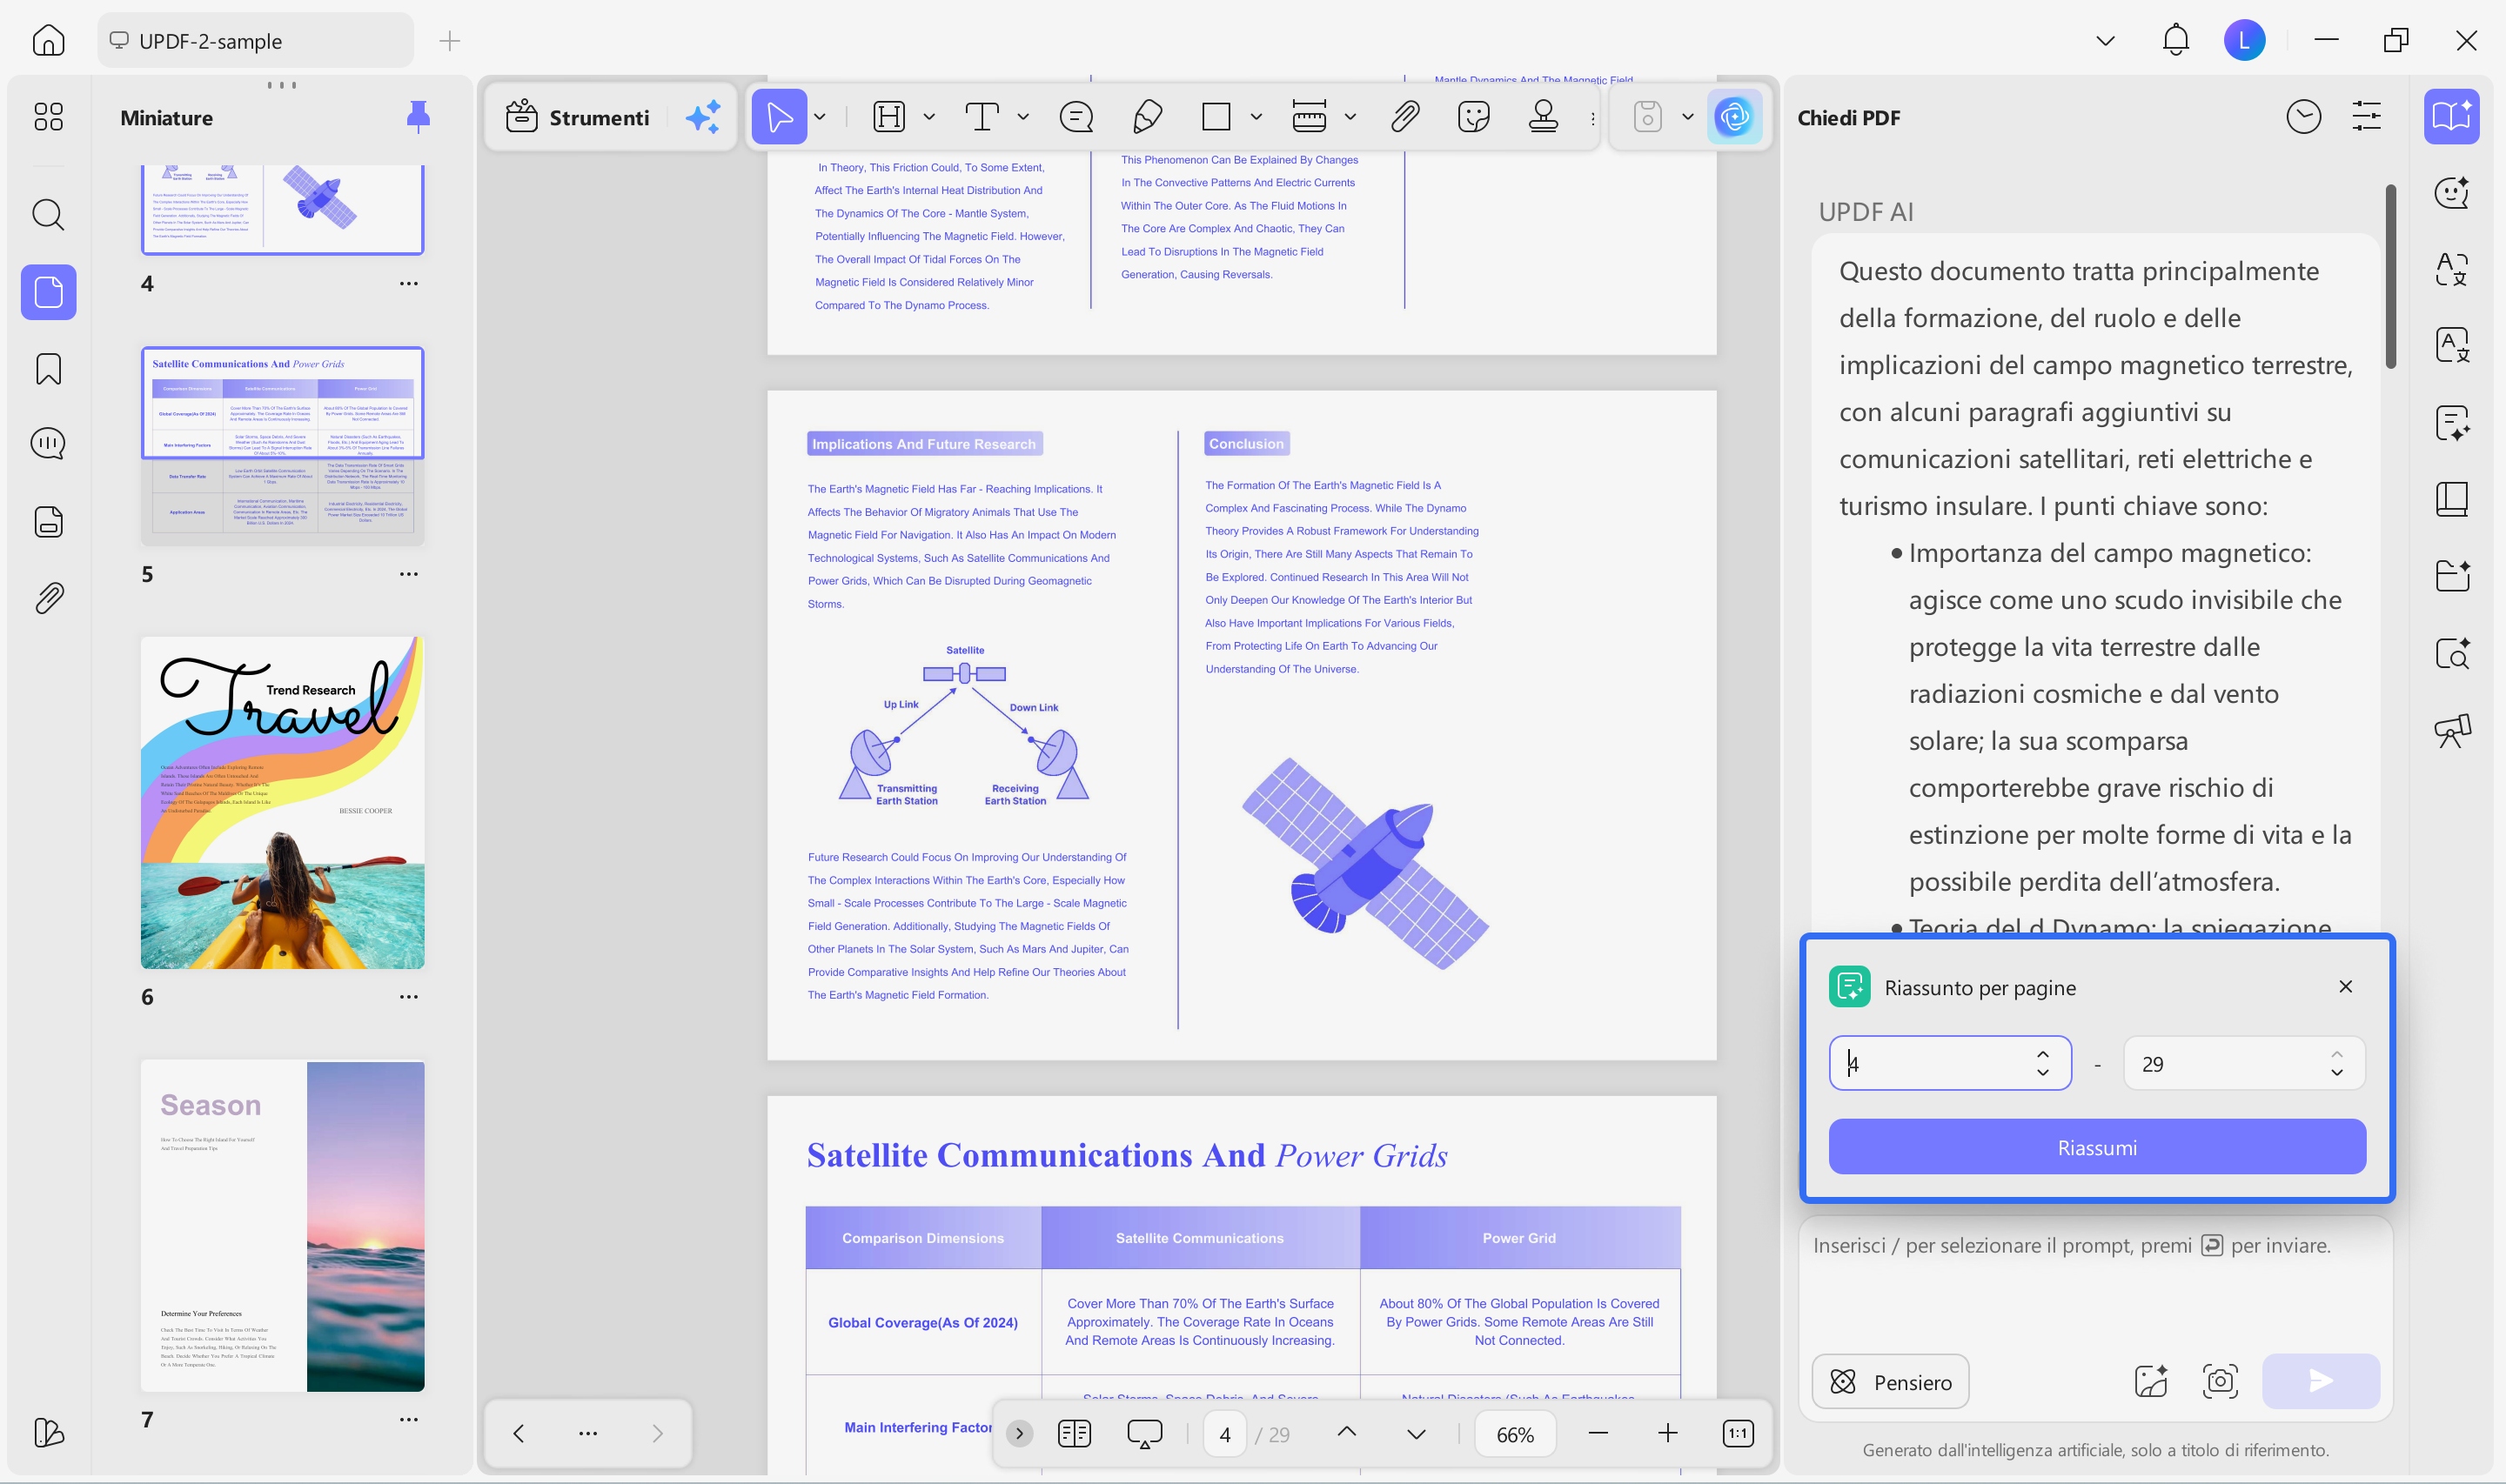The image size is (2506, 1484).
Task: Expand the rectangle shape dropdown arrow
Action: pyautogui.click(x=1256, y=117)
